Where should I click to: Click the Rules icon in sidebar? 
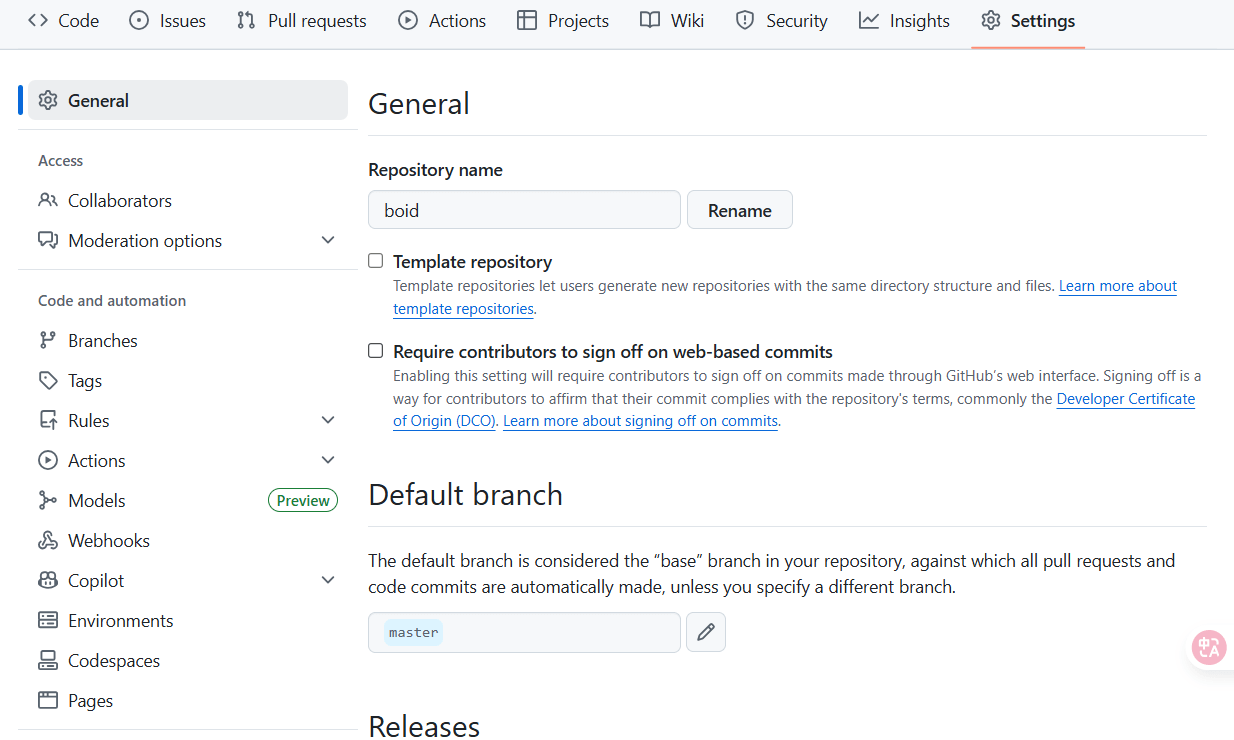click(48, 420)
